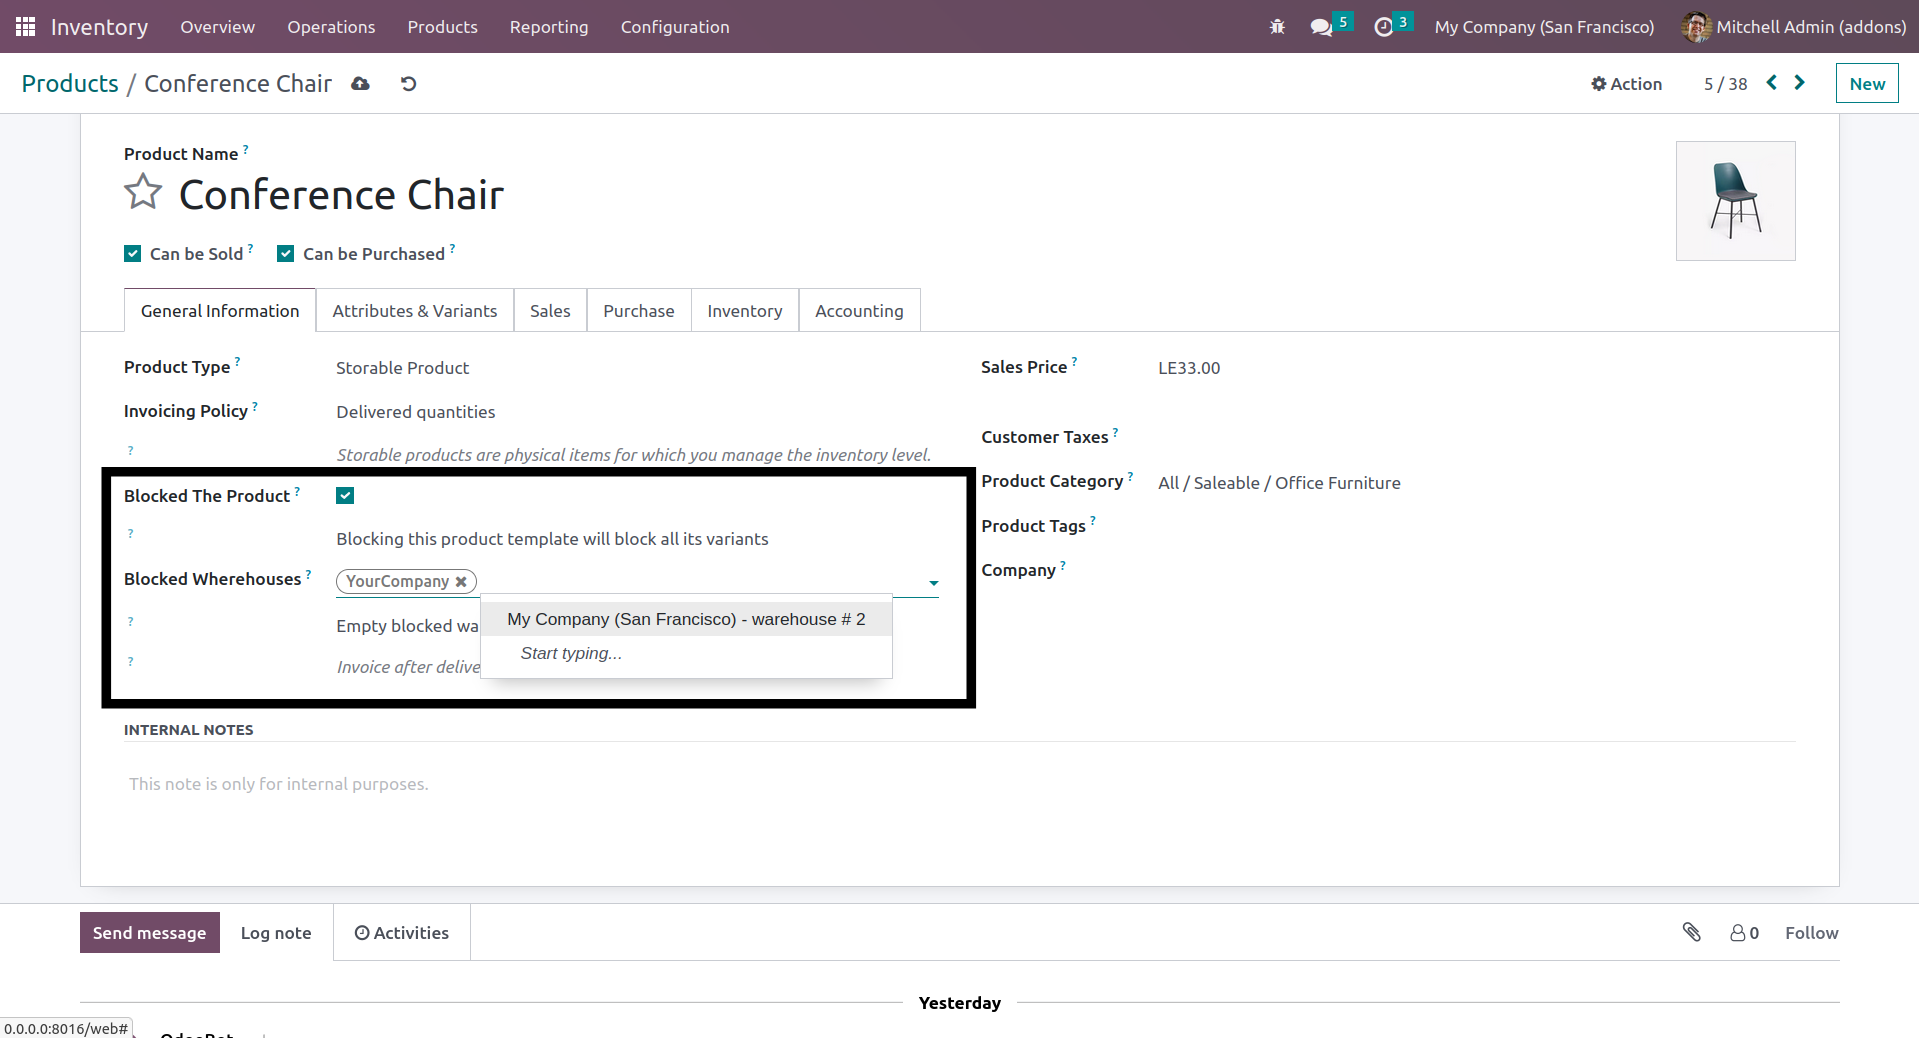Image resolution: width=1919 pixels, height=1038 pixels.
Task: Discard changes with the undo icon
Action: pyautogui.click(x=408, y=84)
